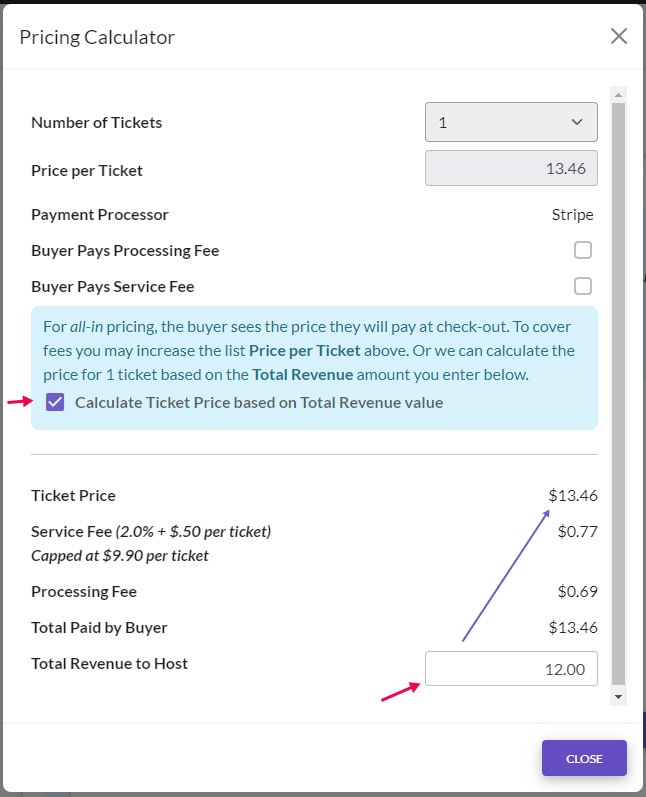The image size is (646, 797).
Task: Click the Service Fee $0.77 amount
Action: [x=577, y=531]
